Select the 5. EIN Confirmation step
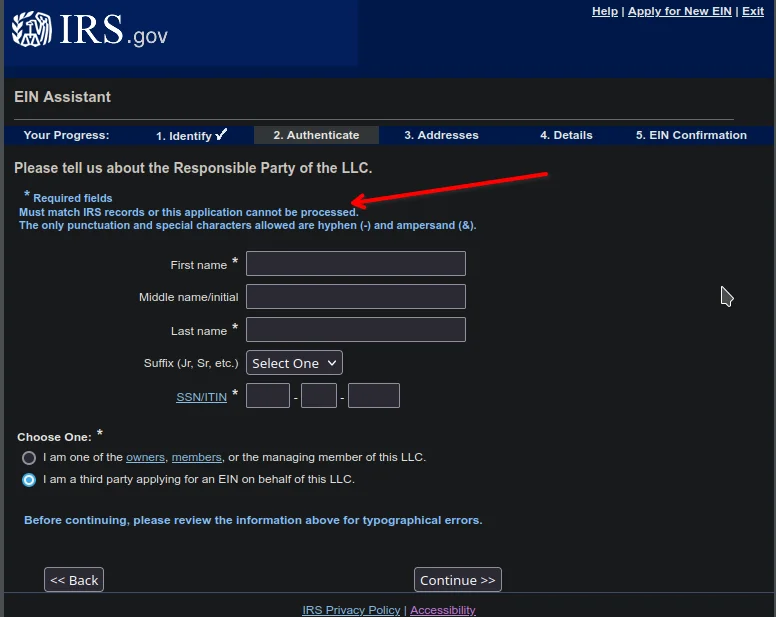Image resolution: width=776 pixels, height=617 pixels. coord(691,135)
